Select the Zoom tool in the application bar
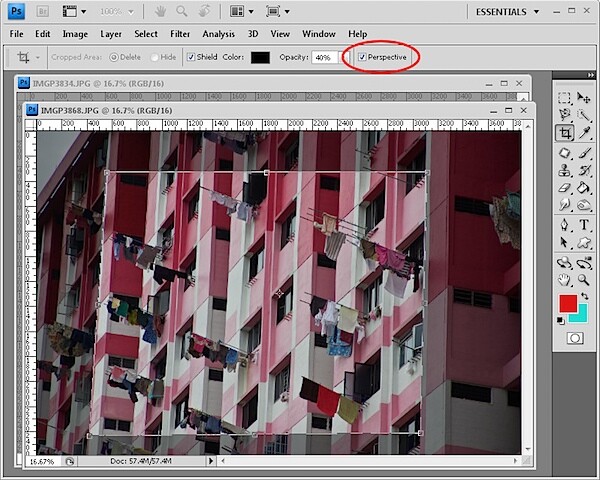This screenshot has height=480, width=600. (182, 11)
